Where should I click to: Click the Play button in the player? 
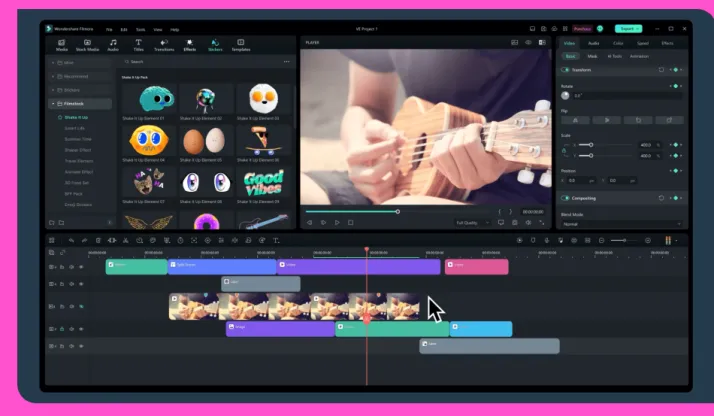click(x=337, y=222)
